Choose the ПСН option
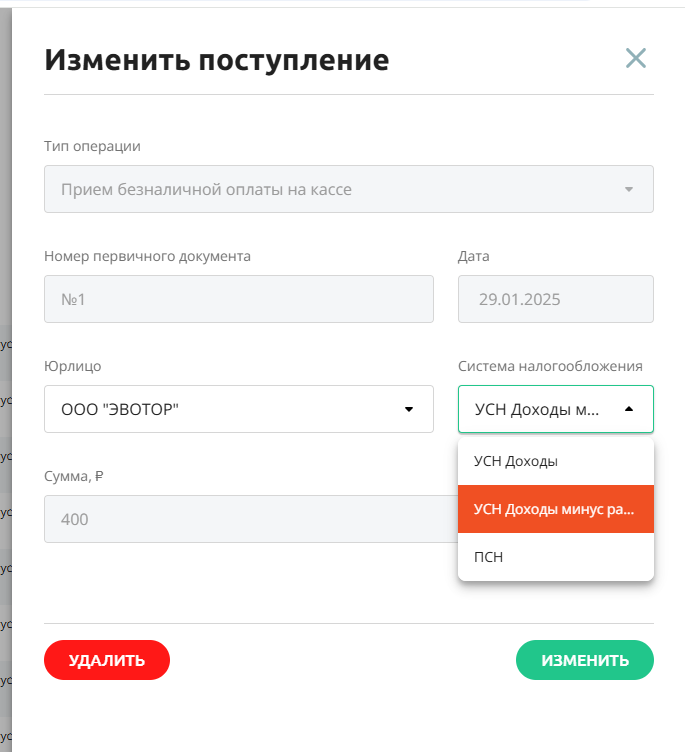Viewport: 685px width, 752px height. pyautogui.click(x=555, y=557)
